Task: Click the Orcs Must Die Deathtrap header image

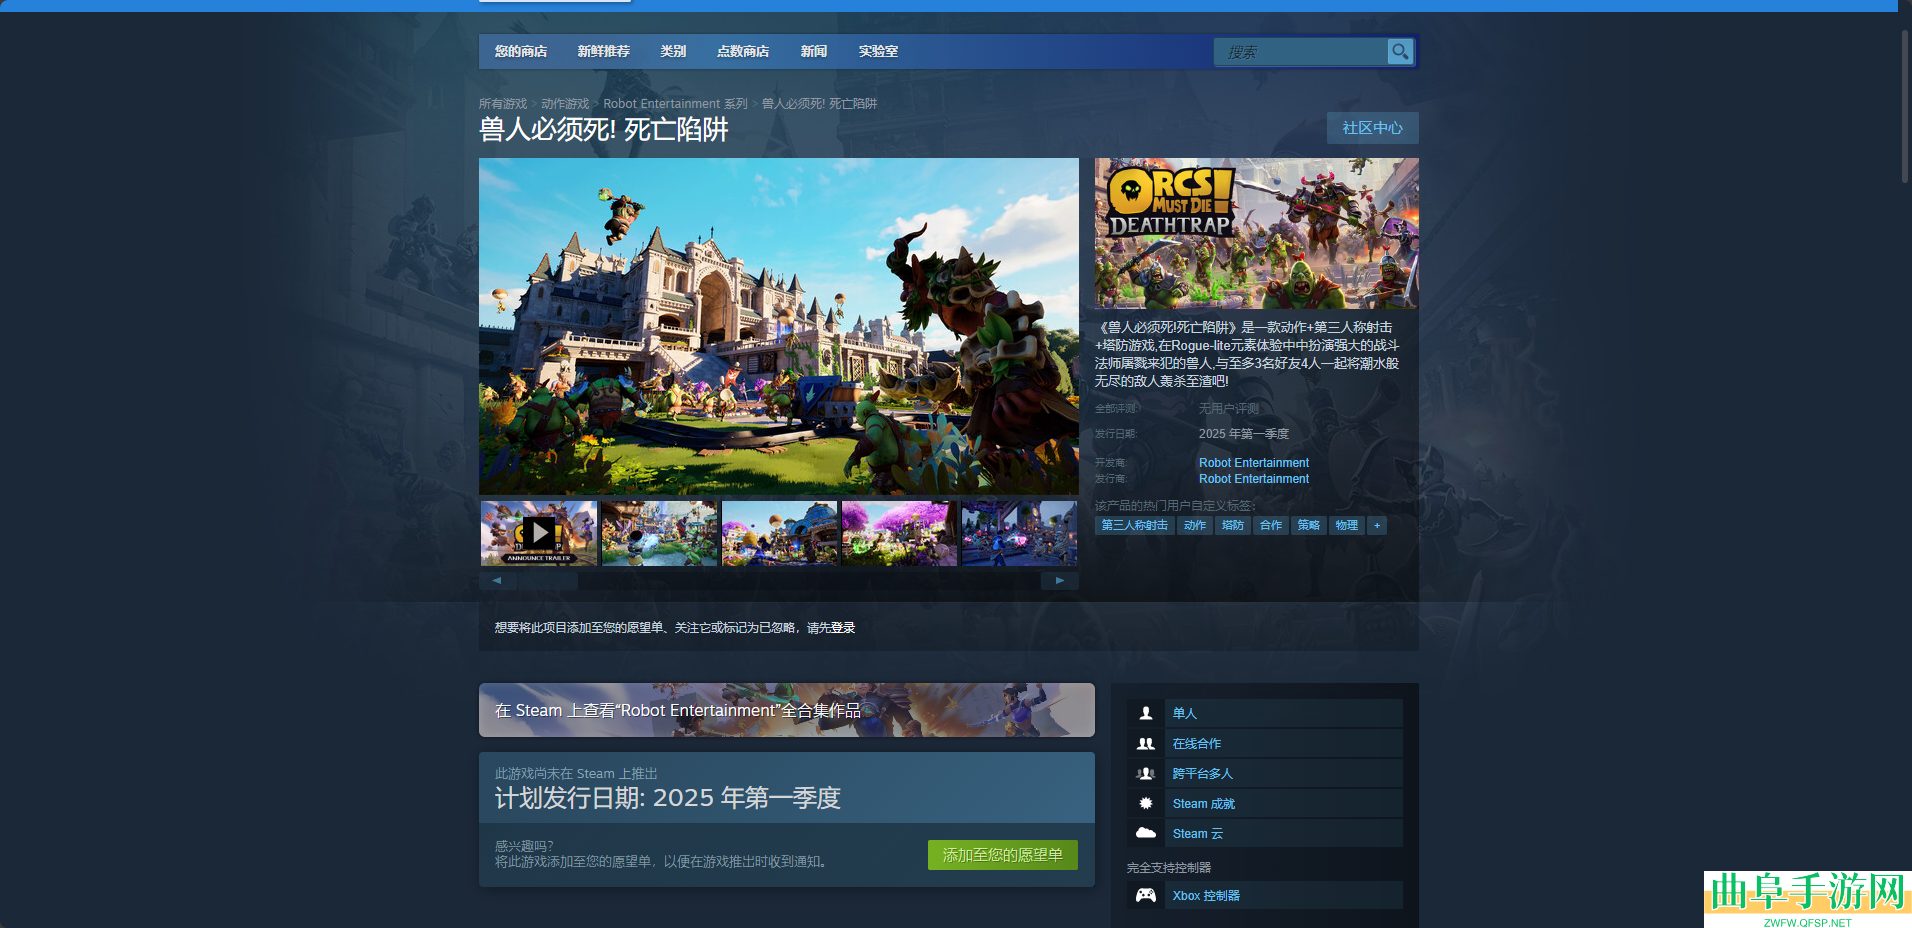Action: (1257, 233)
